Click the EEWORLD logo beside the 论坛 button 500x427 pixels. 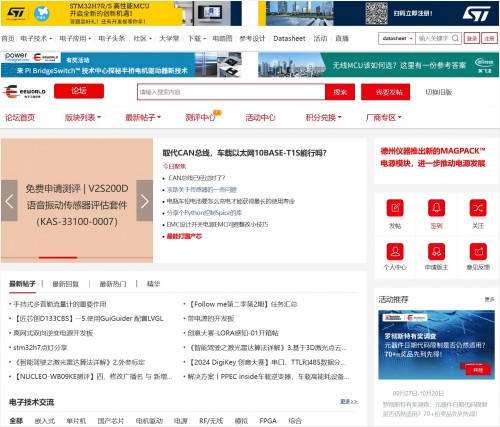[x=24, y=91]
